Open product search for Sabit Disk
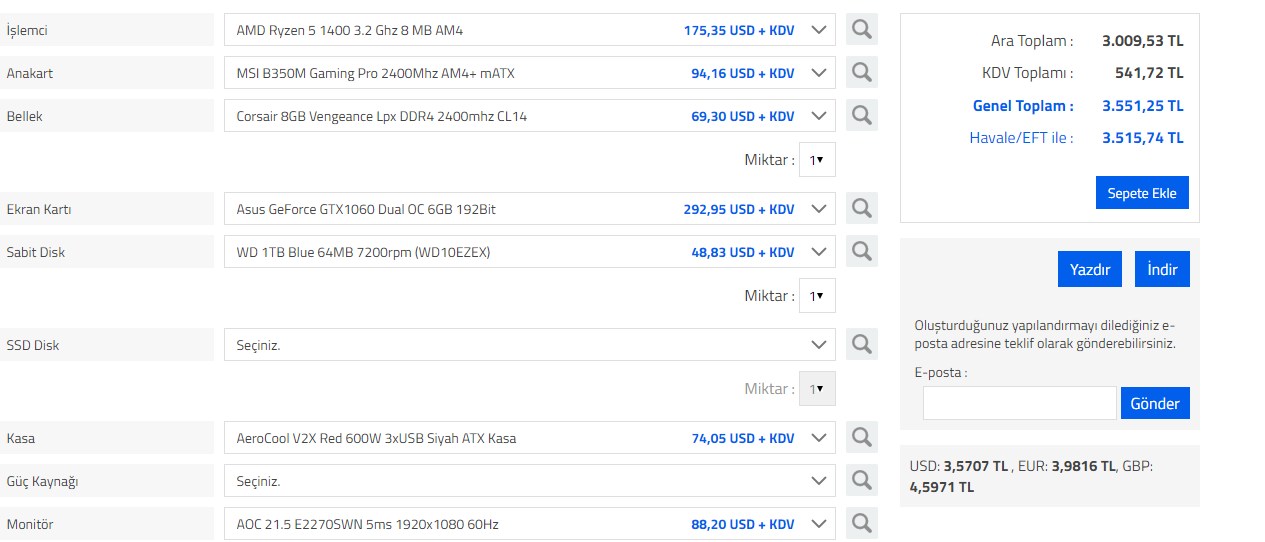This screenshot has width=1265, height=542. pos(861,252)
